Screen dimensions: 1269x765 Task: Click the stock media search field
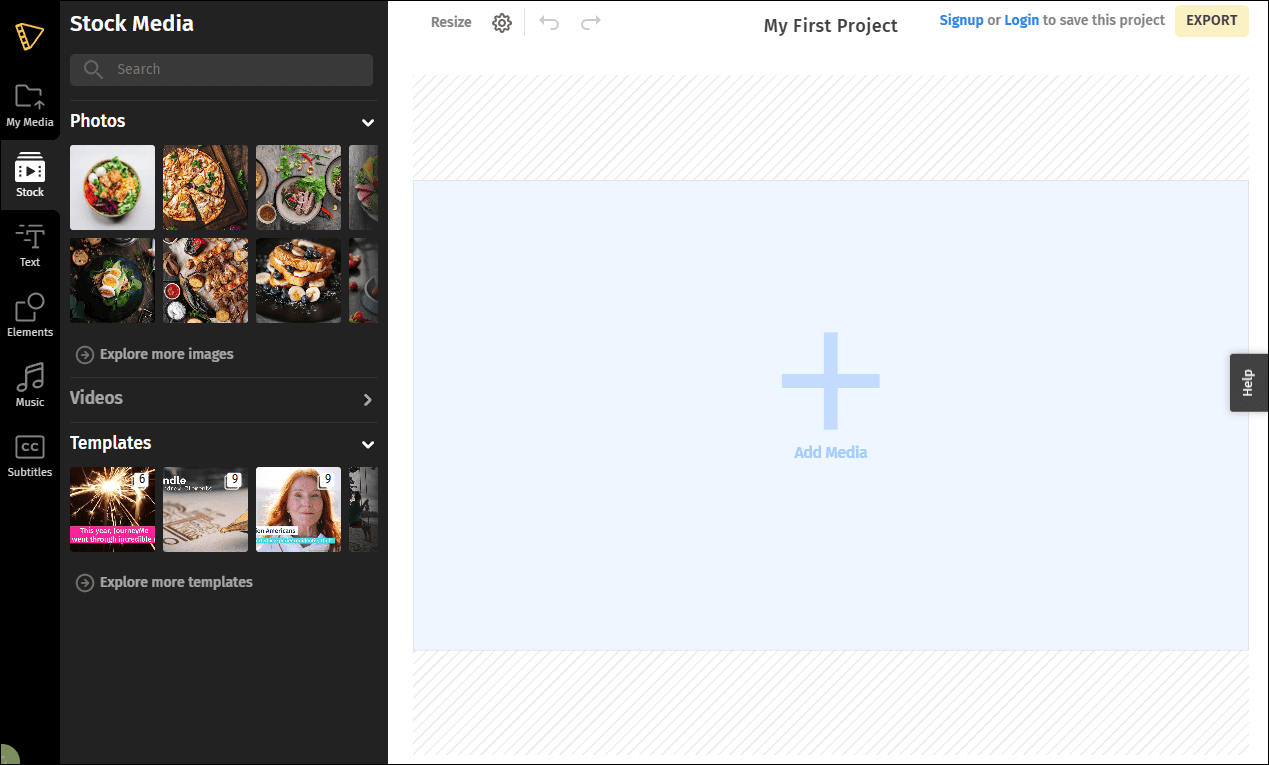point(220,69)
